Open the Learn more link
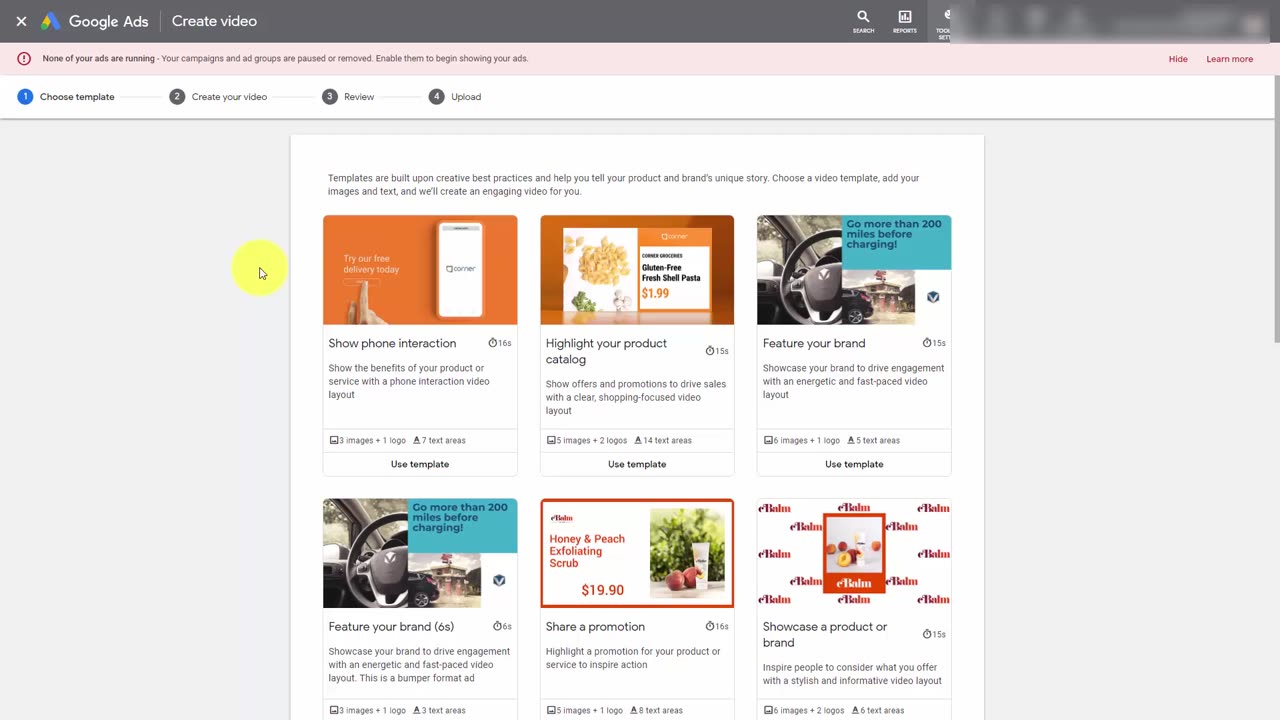Screen dimensions: 1280x720 1229,59
